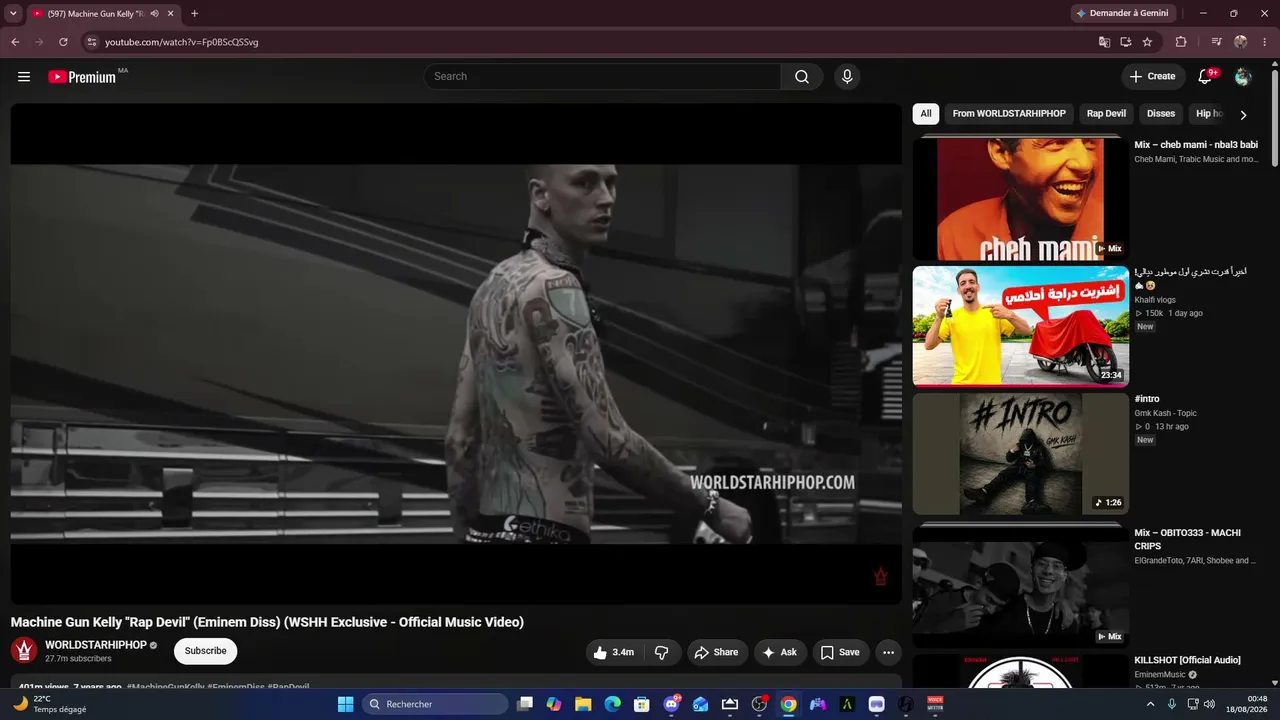Screen dimensions: 1280x720
Task: Switch to Chrome in the taskbar
Action: (789, 704)
